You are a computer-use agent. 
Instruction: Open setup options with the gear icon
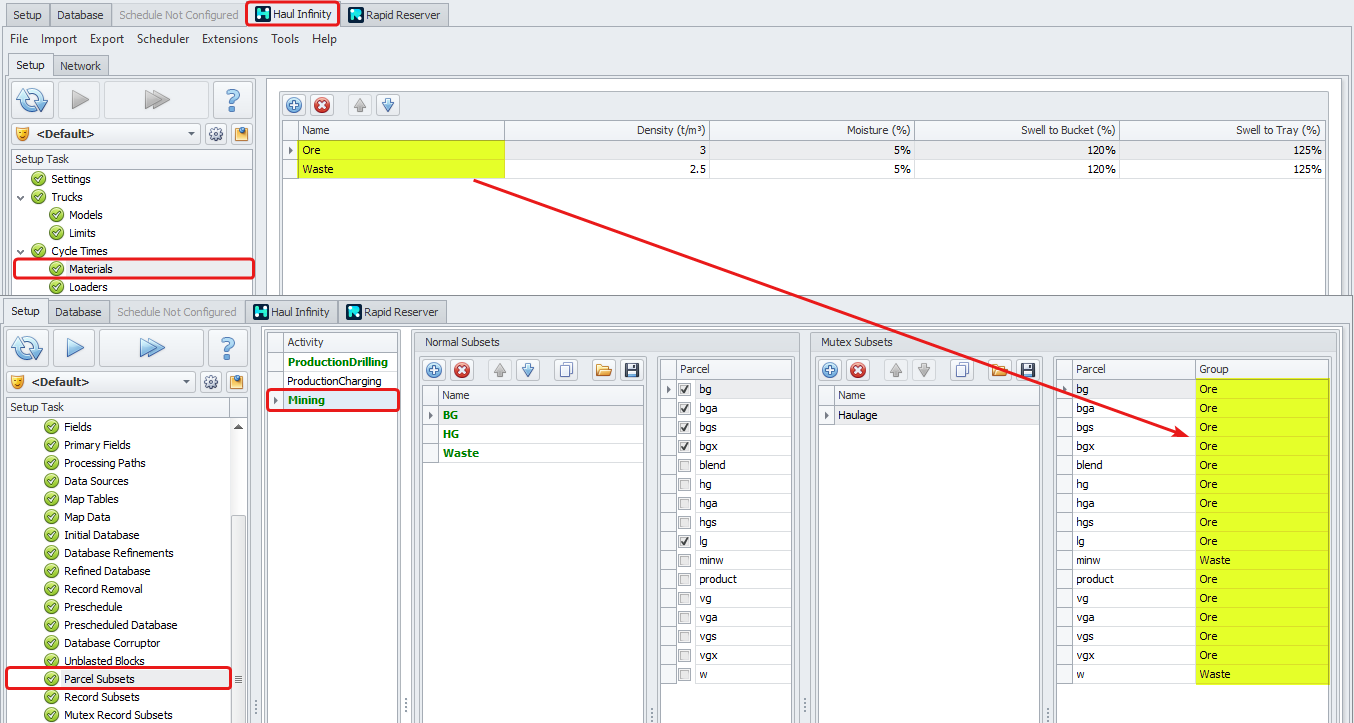[x=215, y=133]
